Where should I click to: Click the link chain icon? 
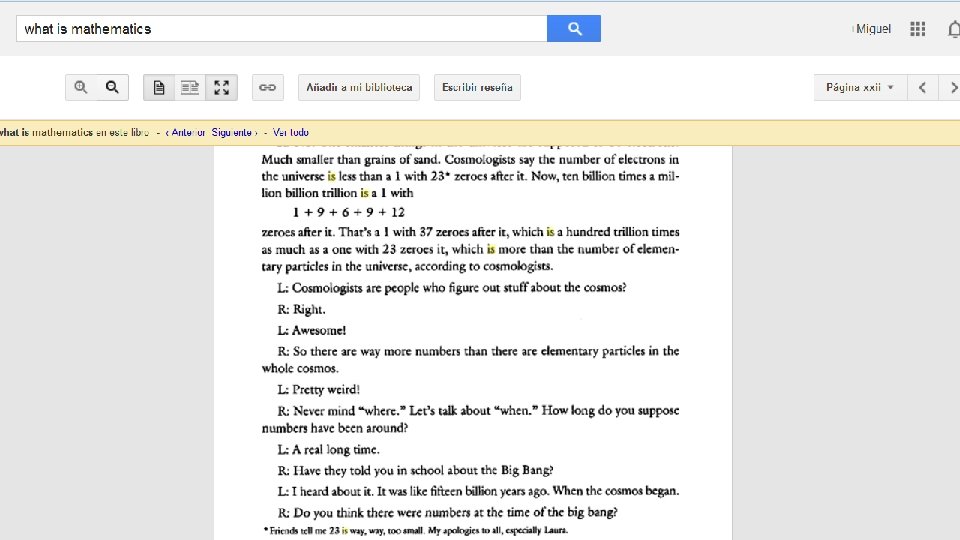[x=268, y=88]
